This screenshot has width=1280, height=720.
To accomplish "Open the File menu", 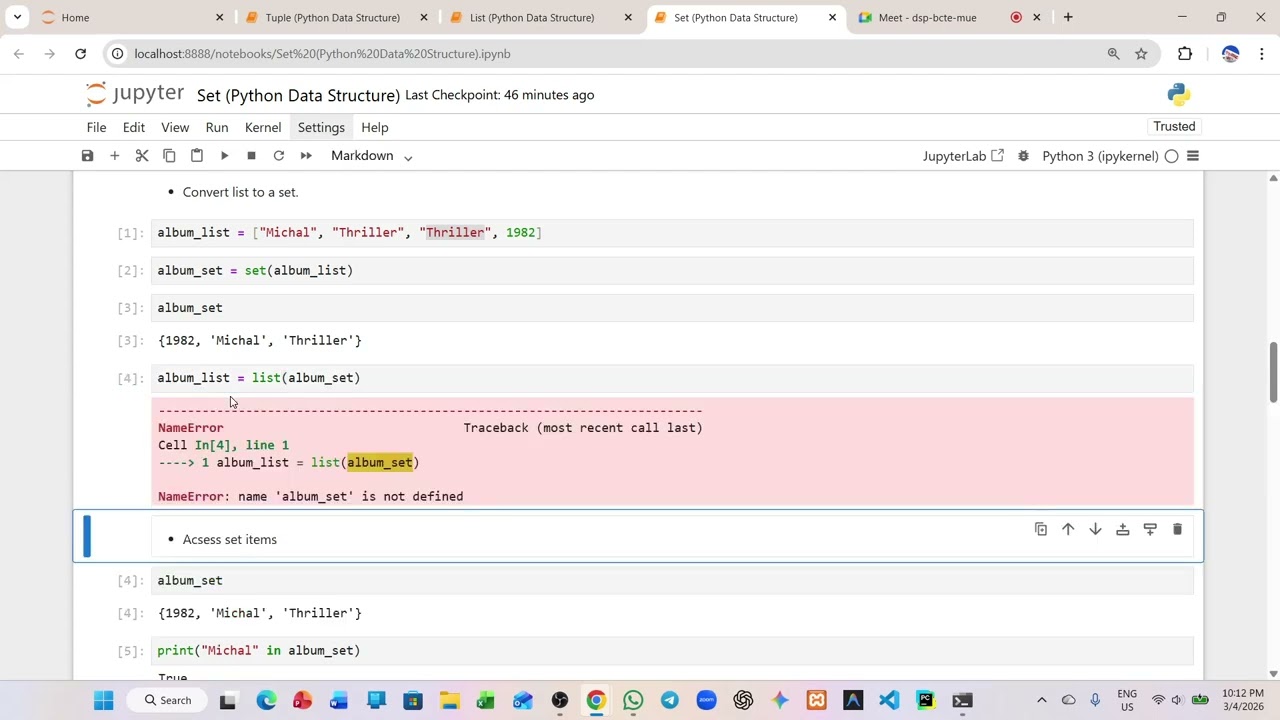I will 96,127.
